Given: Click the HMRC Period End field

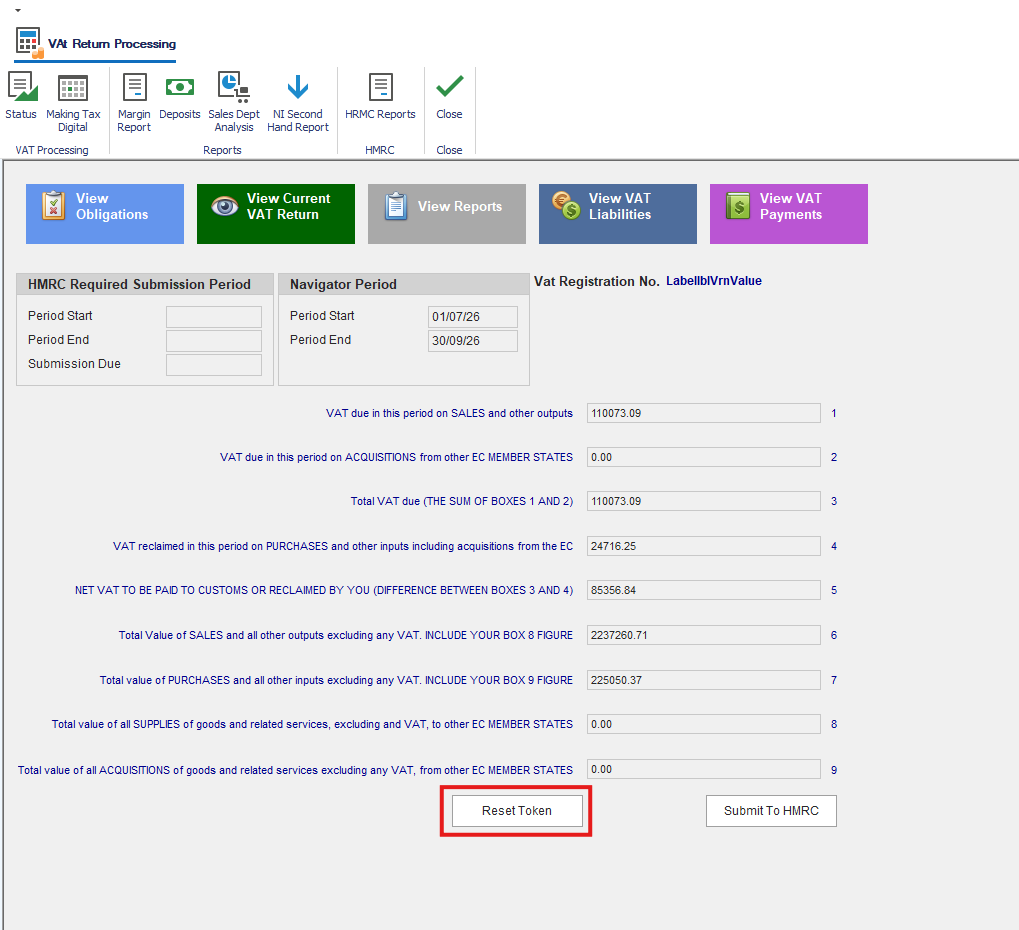Looking at the screenshot, I should pyautogui.click(x=214, y=341).
